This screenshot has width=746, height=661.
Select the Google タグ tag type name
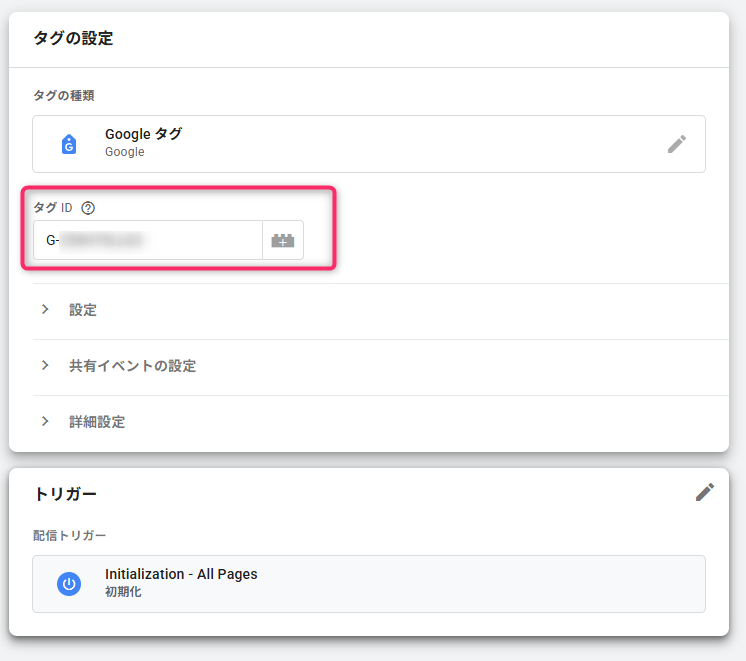tap(143, 134)
